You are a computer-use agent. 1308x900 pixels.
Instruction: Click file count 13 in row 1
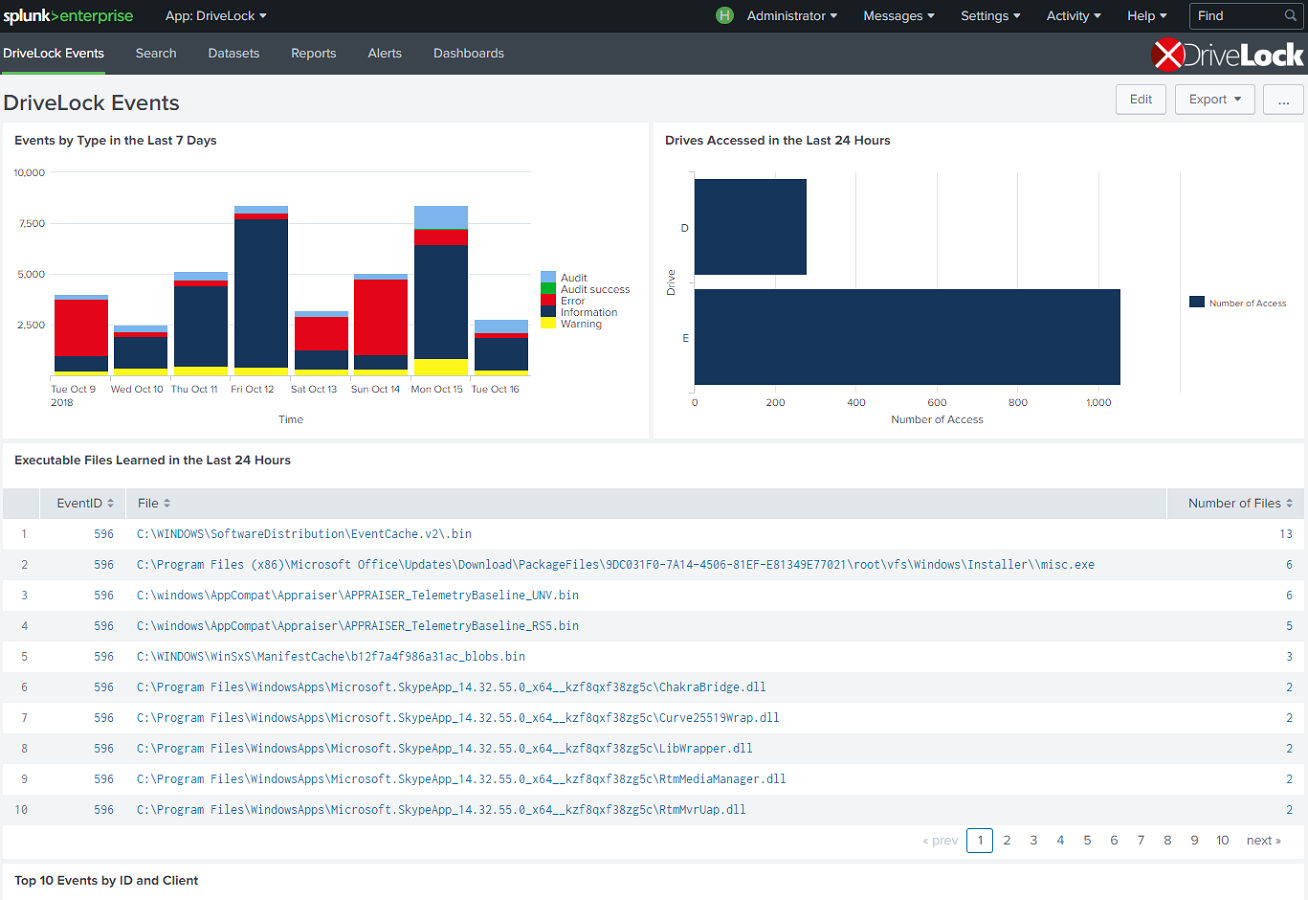pos(1286,534)
